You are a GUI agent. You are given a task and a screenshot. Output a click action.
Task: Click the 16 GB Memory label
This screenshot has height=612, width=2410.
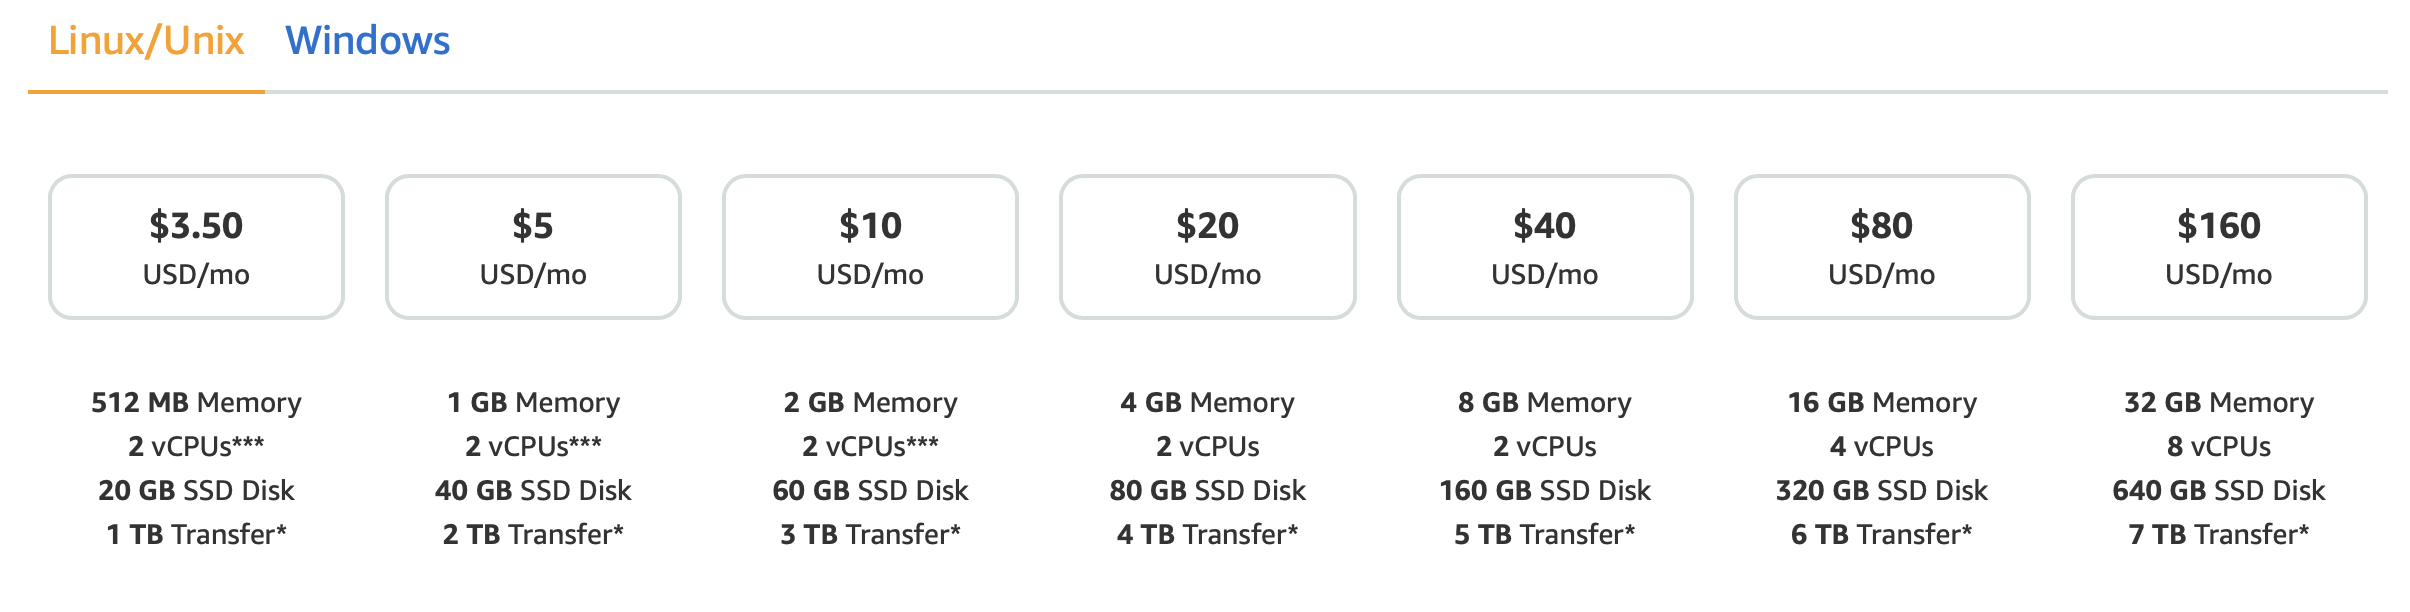(x=1881, y=403)
